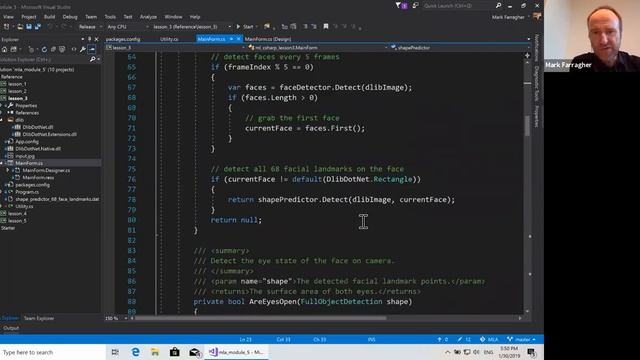Select lesson_1 project in Solution Explorer
The image size is (640, 360).
coord(17,84)
